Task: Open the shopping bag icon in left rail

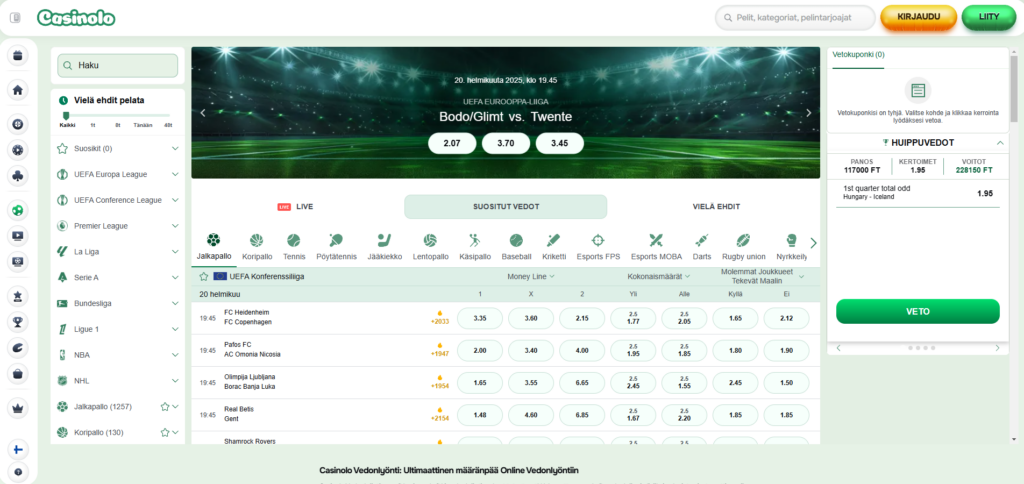Action: pyautogui.click(x=18, y=374)
